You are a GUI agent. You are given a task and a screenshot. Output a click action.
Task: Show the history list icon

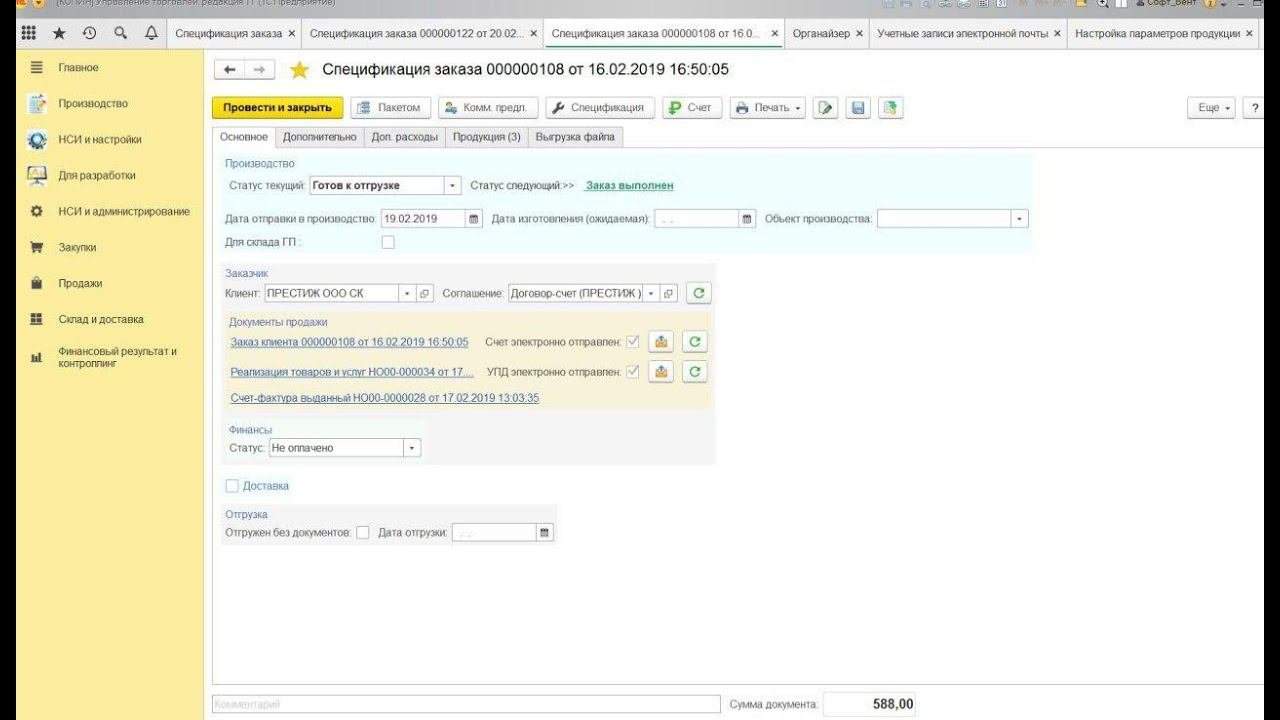[x=89, y=33]
